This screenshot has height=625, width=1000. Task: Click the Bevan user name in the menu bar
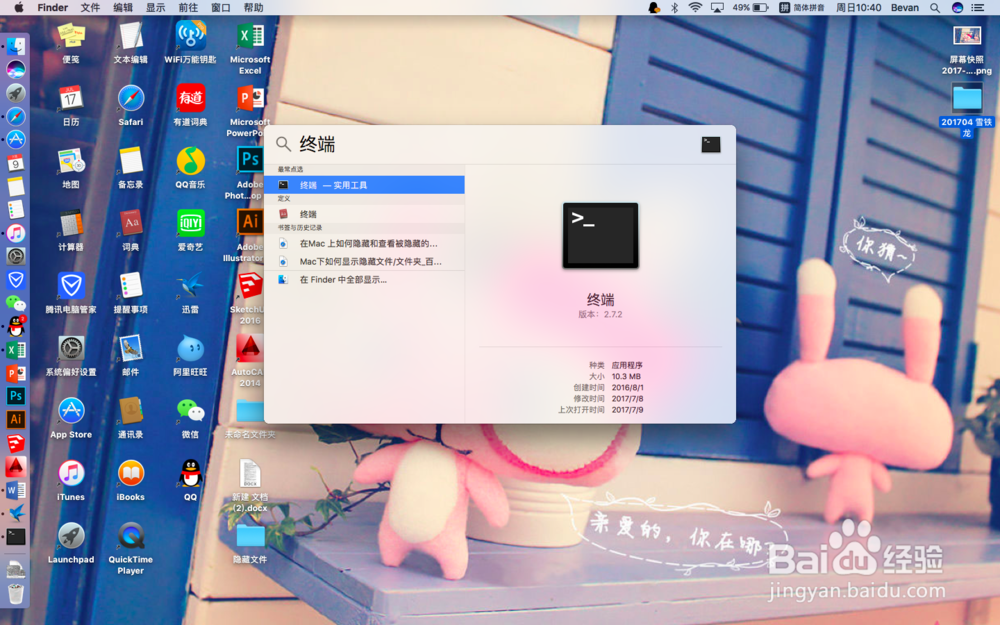(x=905, y=8)
